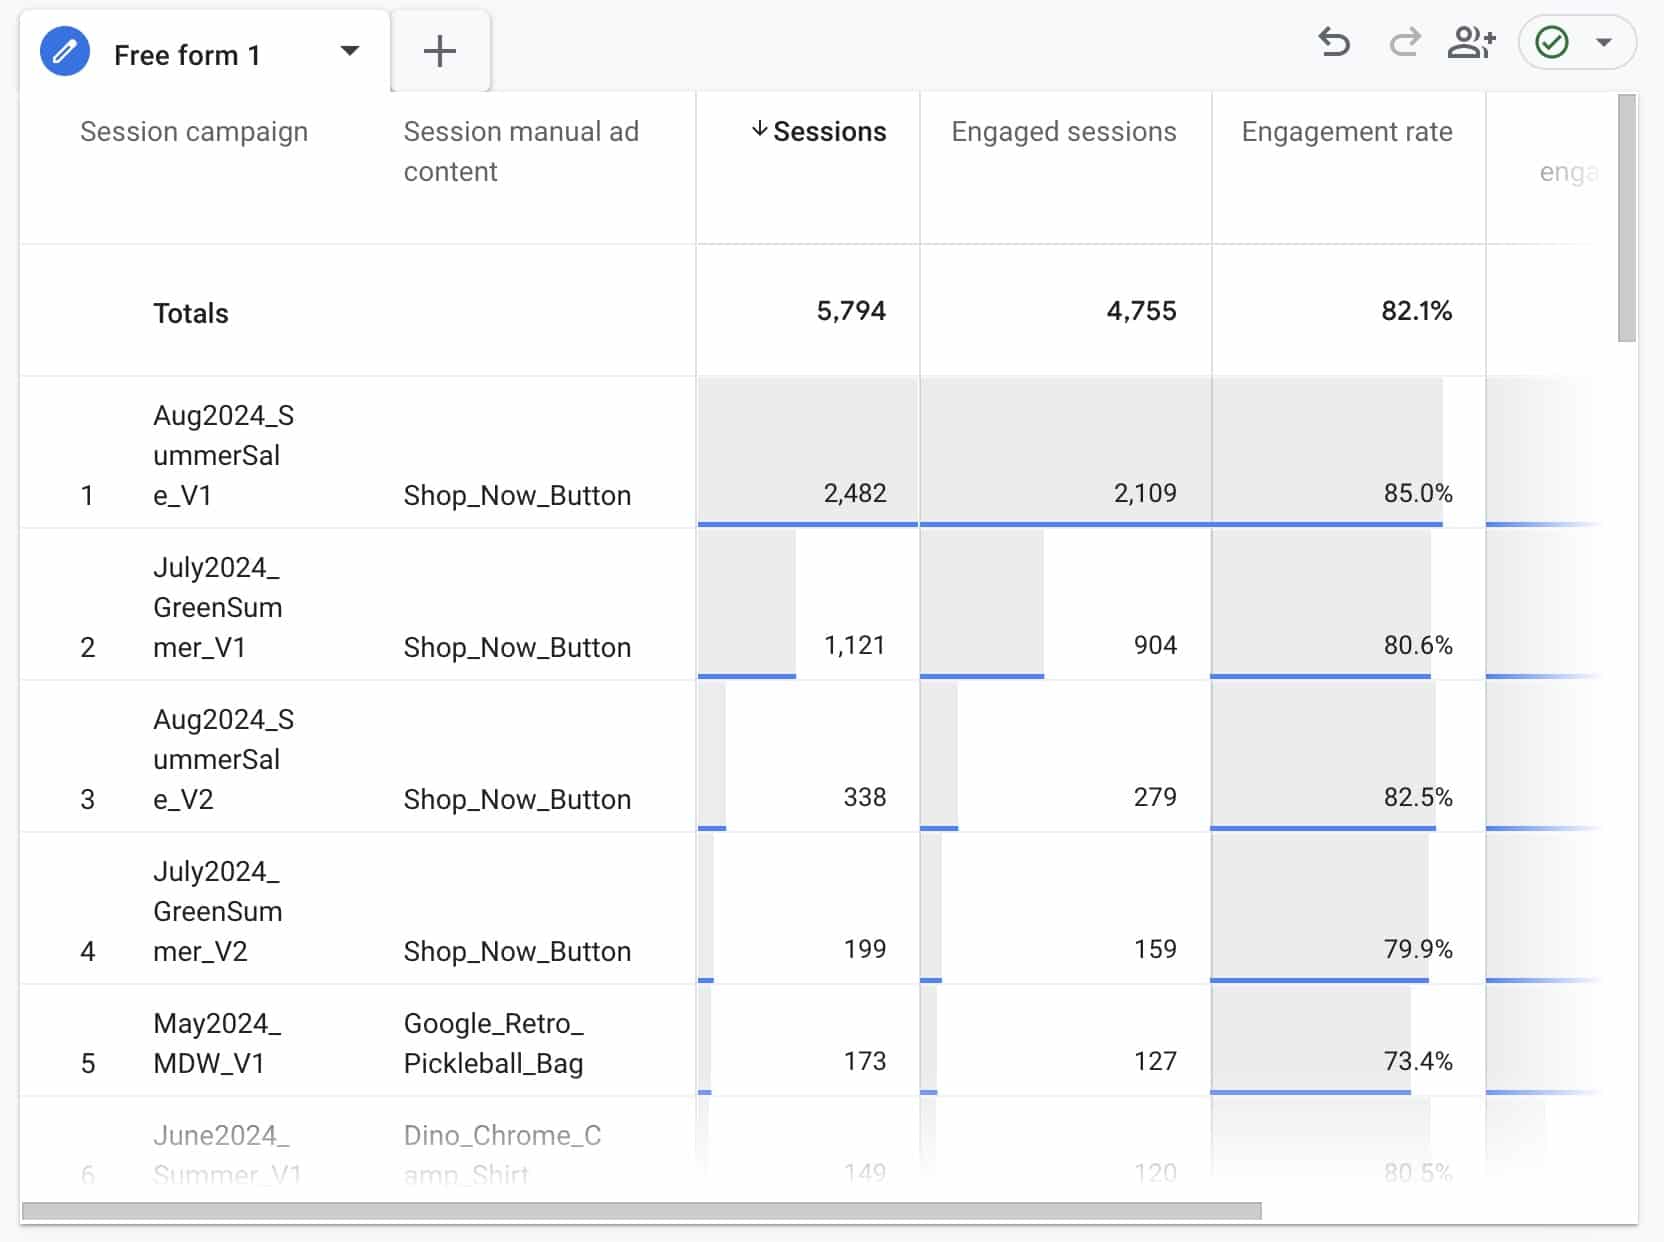Sort by the Engaged sessions column header
The image size is (1664, 1242).
pyautogui.click(x=1063, y=131)
